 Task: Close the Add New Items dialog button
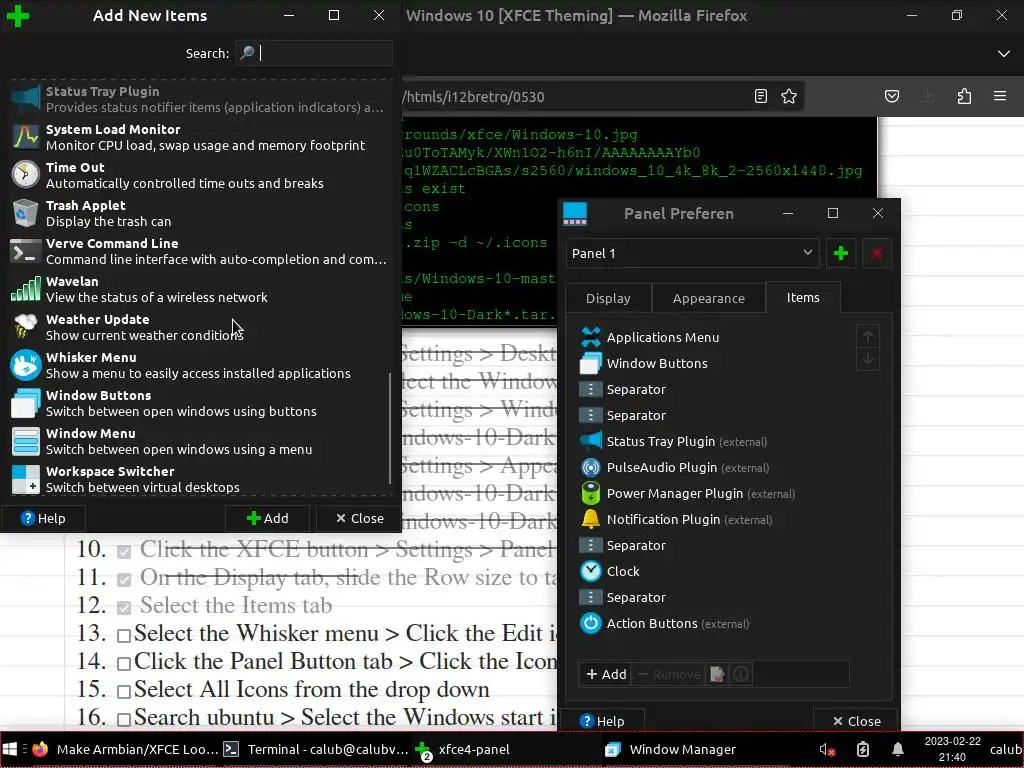(x=359, y=519)
